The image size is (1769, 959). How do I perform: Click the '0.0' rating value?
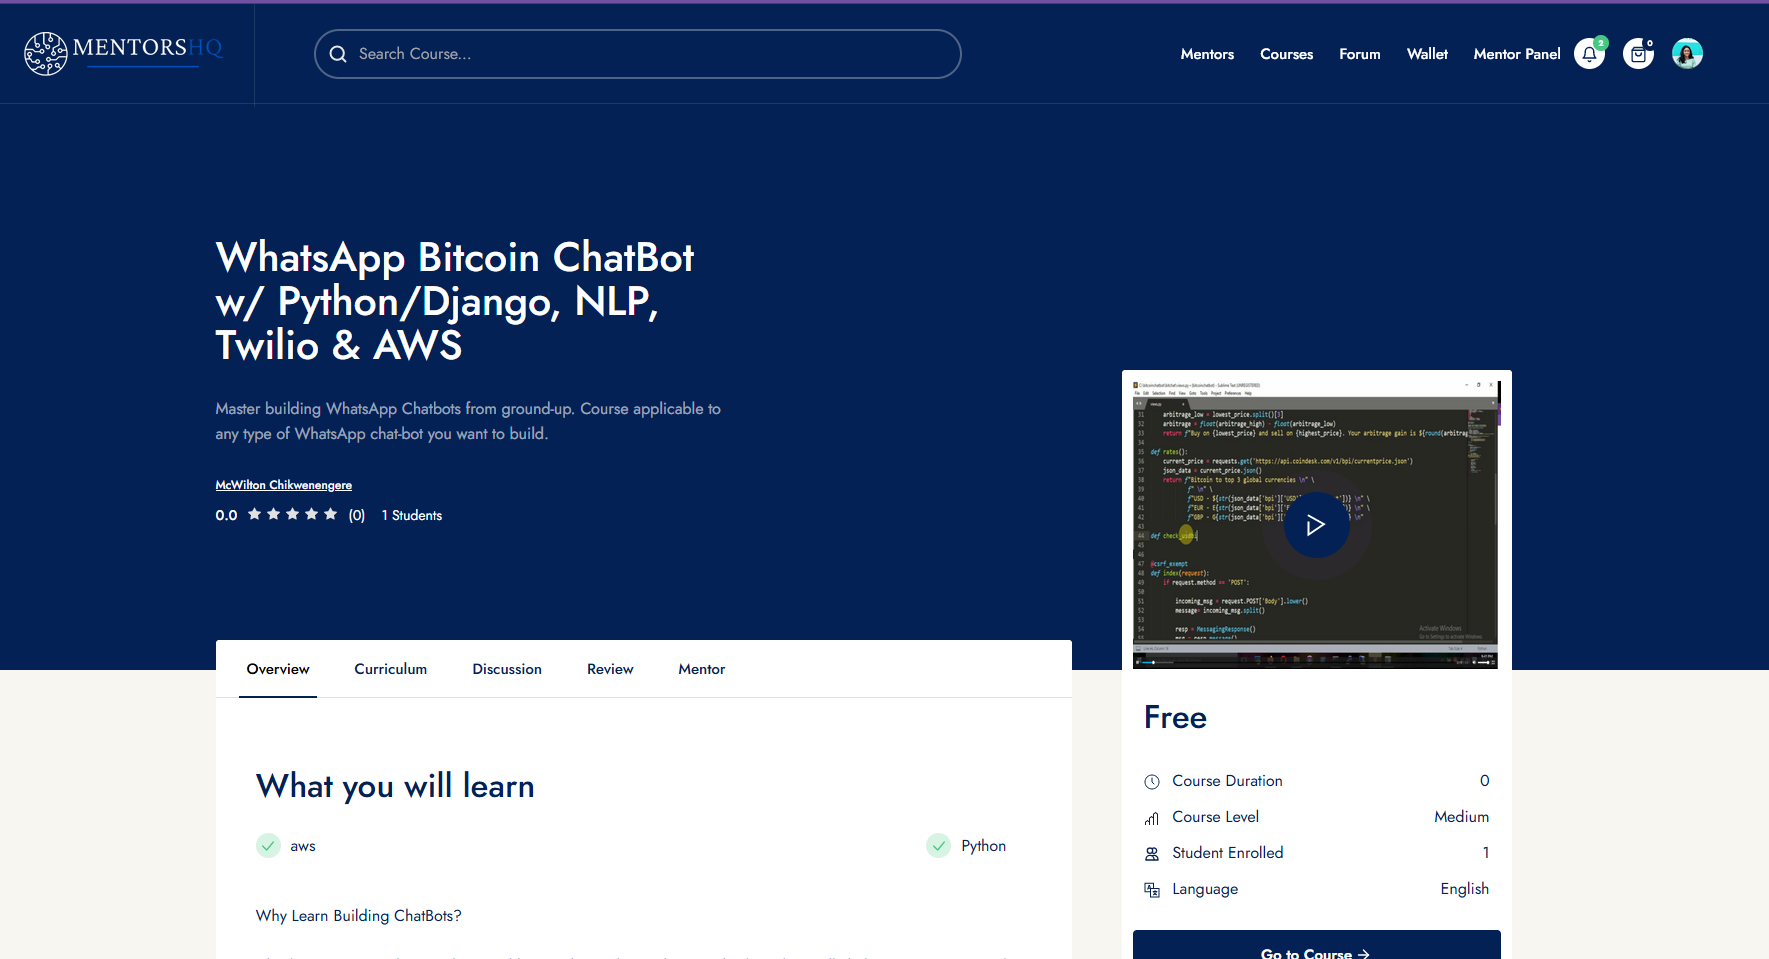(226, 515)
